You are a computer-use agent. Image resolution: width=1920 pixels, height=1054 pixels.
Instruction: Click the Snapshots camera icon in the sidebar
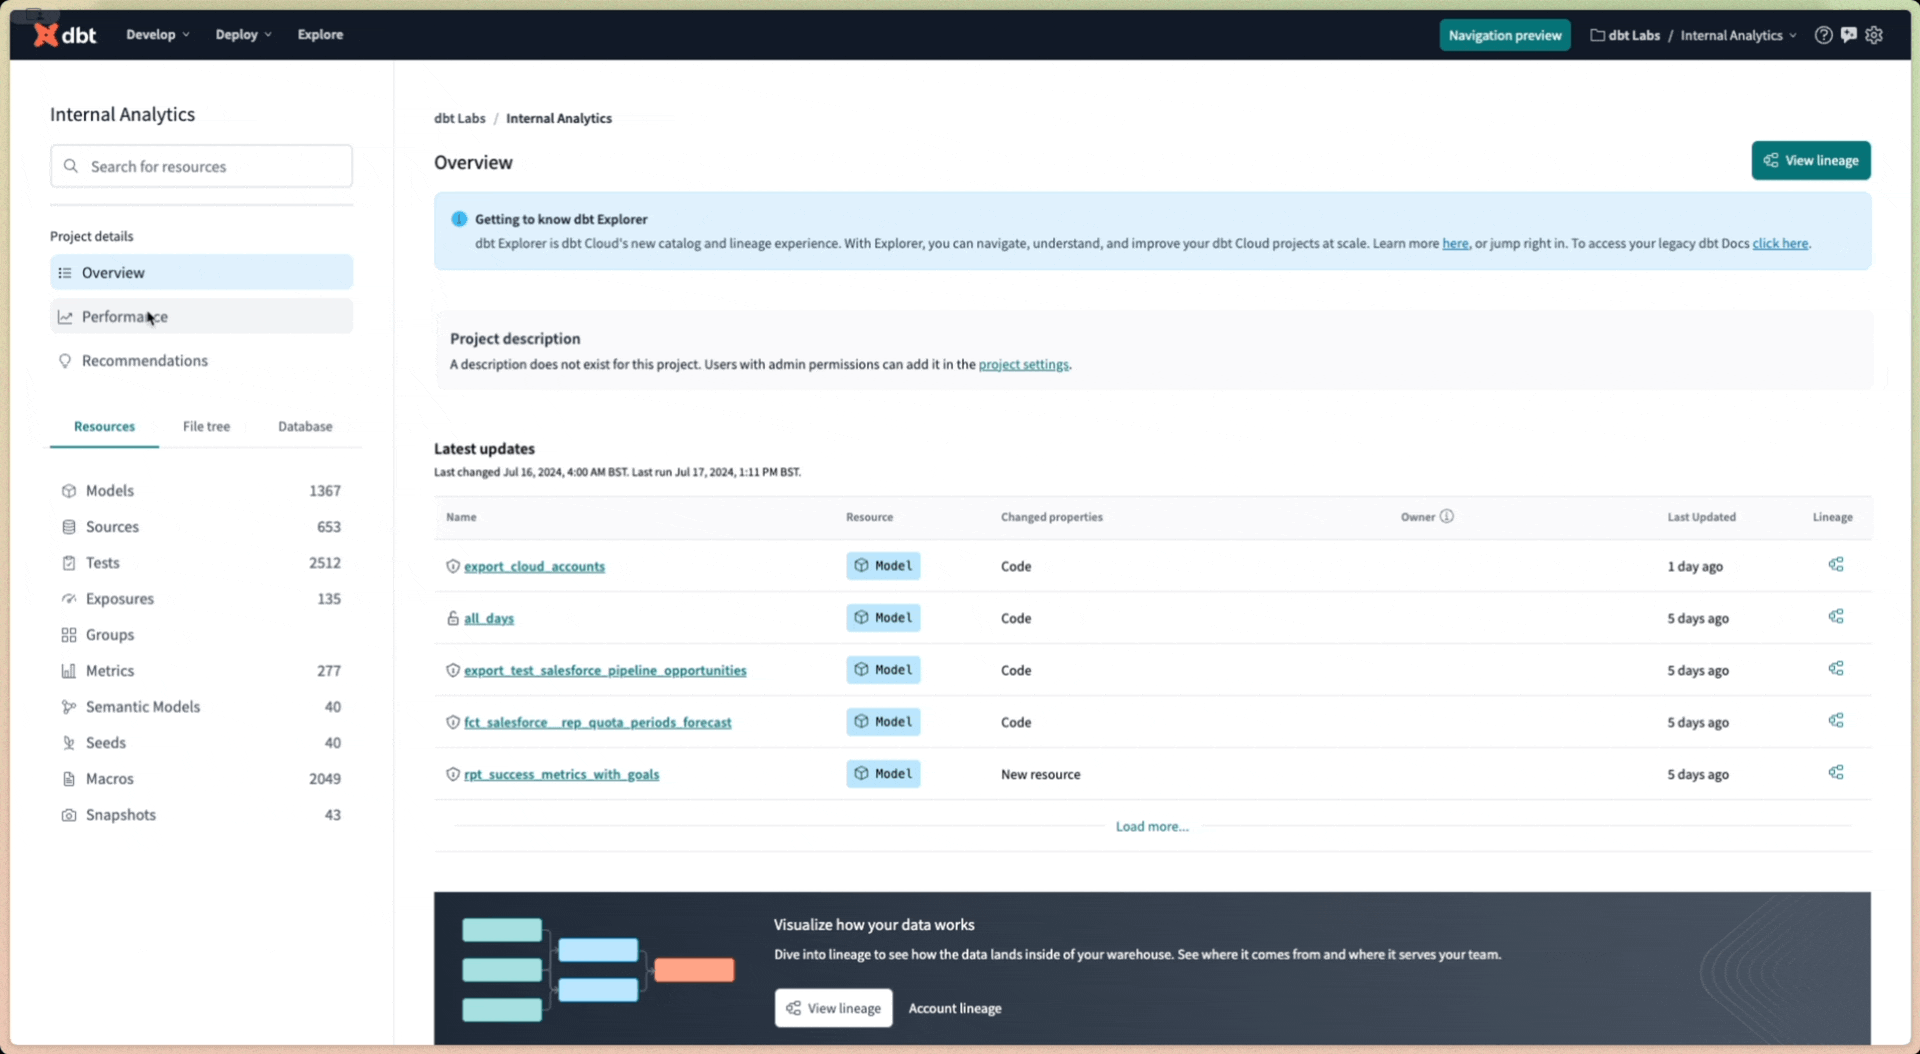68,814
